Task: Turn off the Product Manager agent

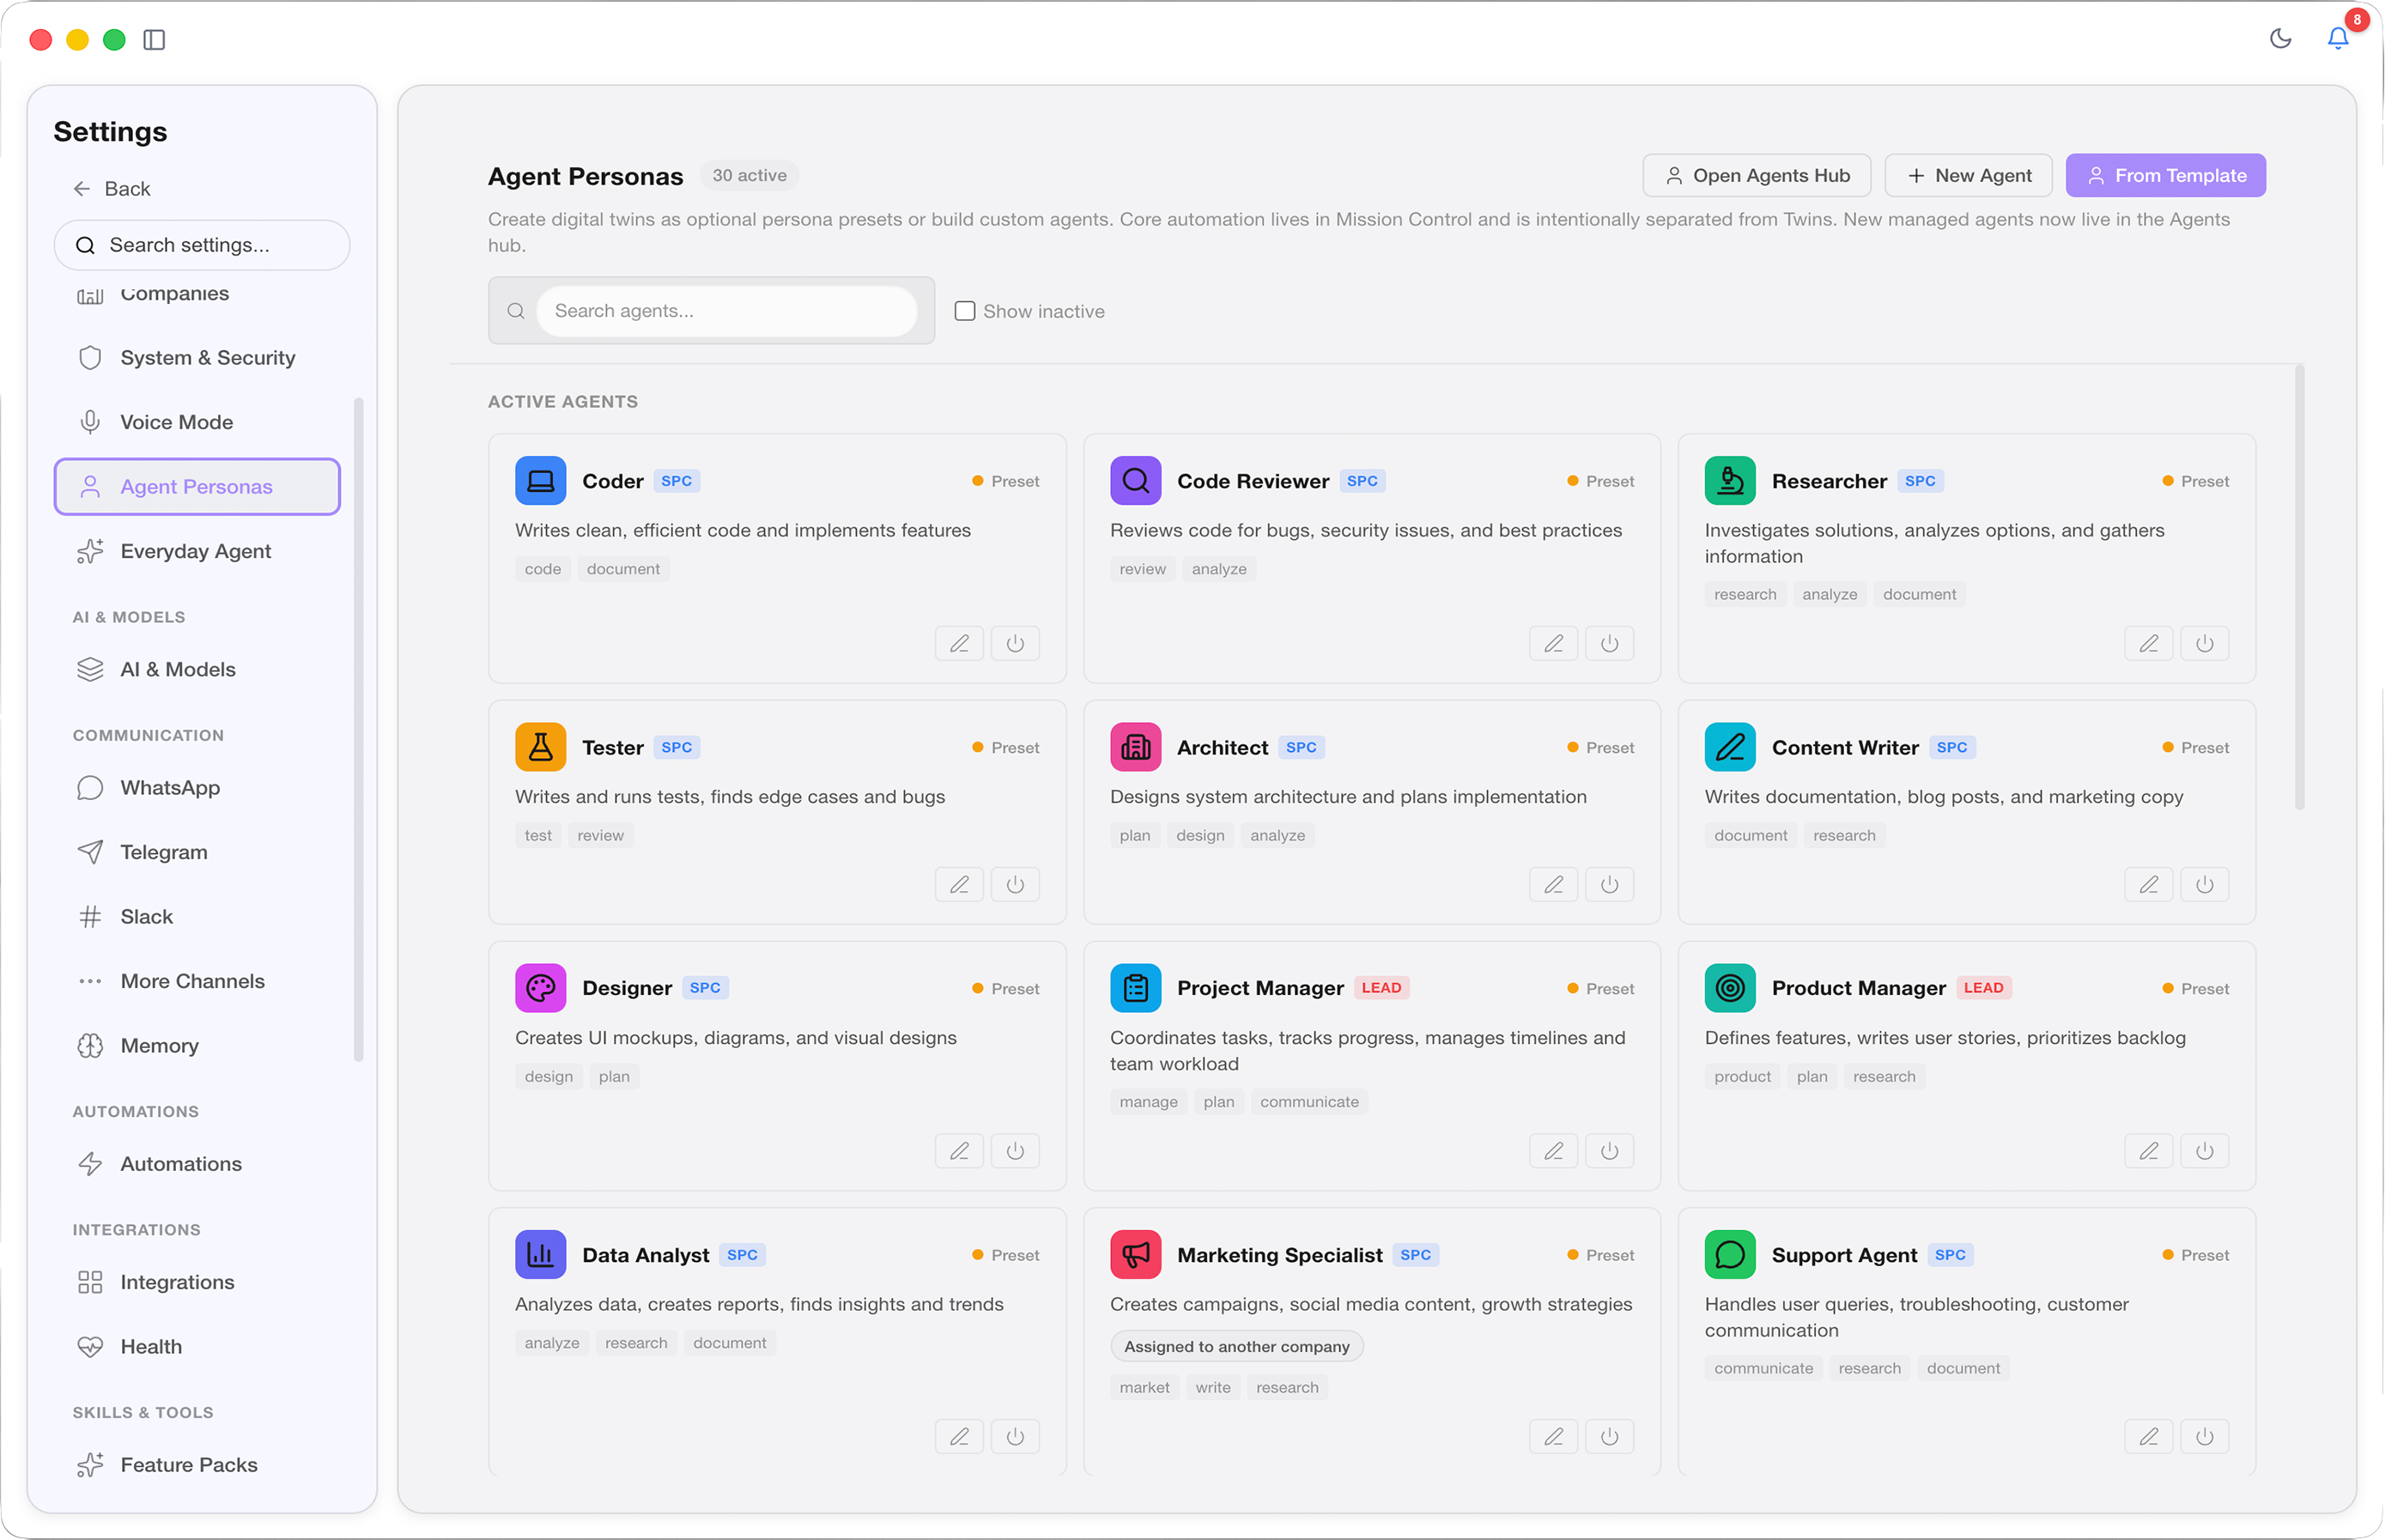Action: [x=2205, y=1151]
